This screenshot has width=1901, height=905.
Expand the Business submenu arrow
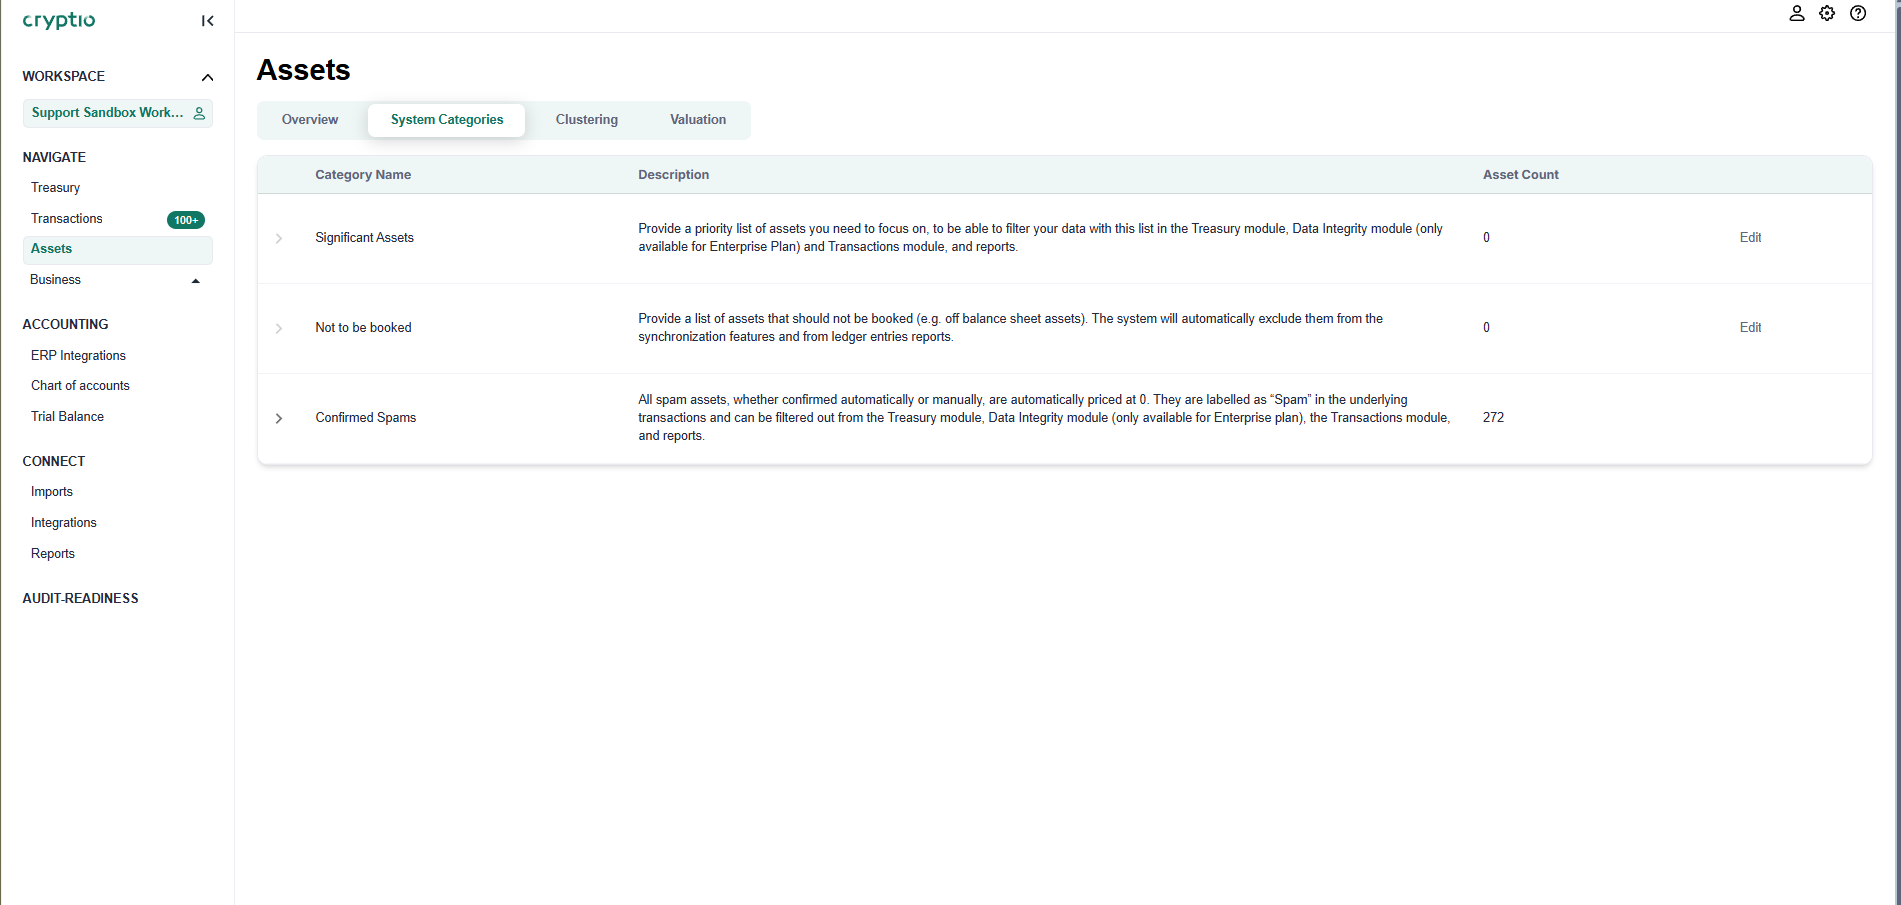pyautogui.click(x=196, y=281)
